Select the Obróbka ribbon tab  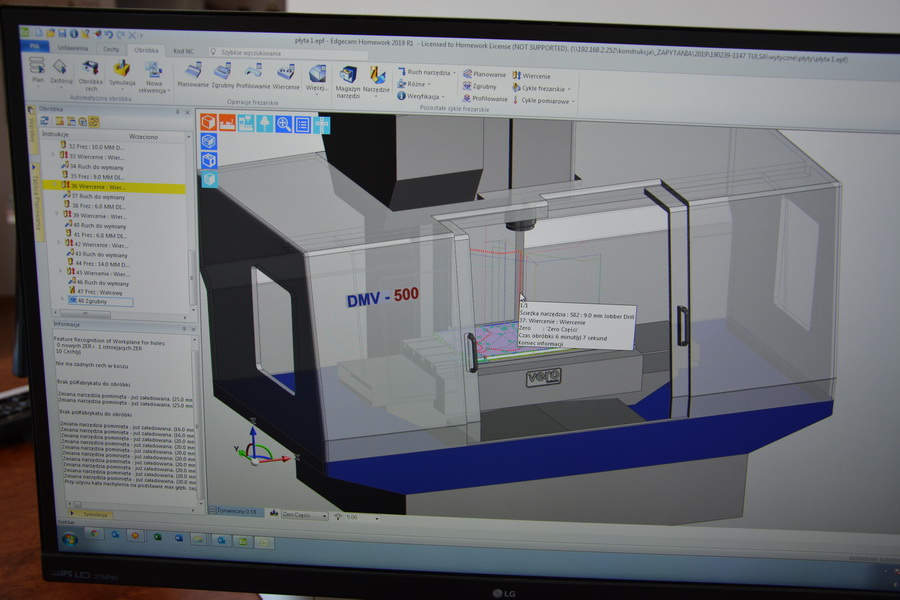146,51
